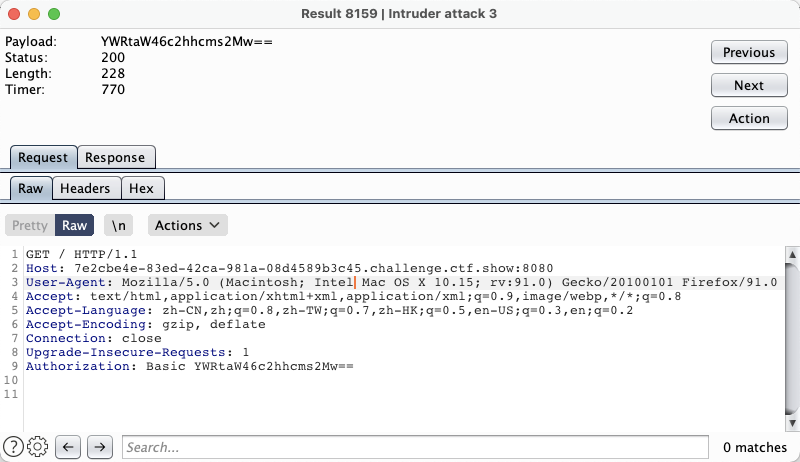Select Raw view mode toggle
This screenshot has height=462, width=800.
75,225
